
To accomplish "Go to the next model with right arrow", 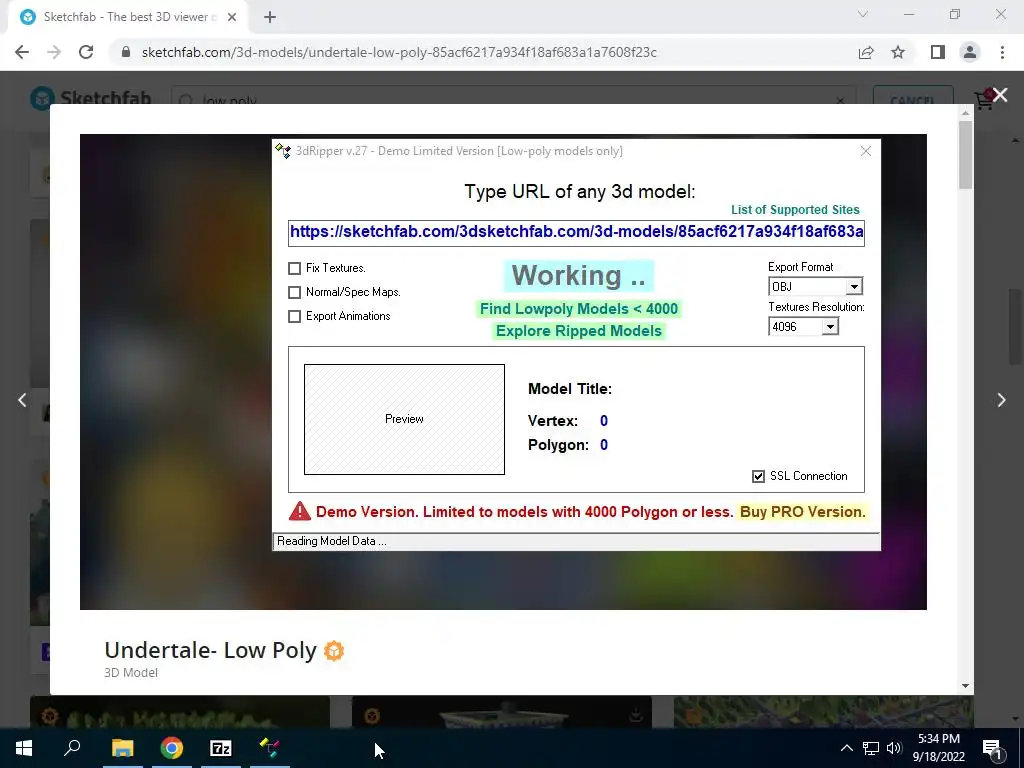I will pyautogui.click(x=1001, y=400).
